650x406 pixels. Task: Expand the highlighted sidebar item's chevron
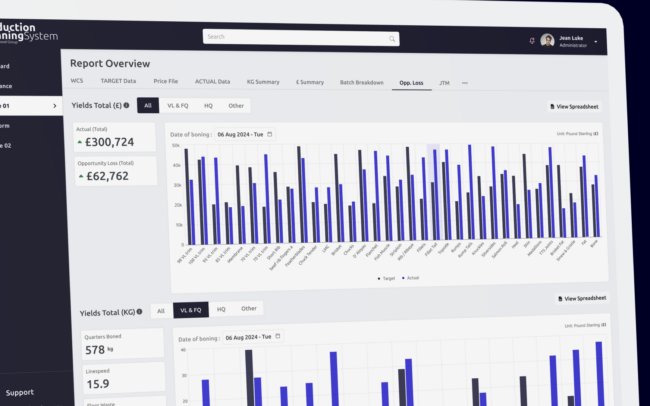(55, 106)
